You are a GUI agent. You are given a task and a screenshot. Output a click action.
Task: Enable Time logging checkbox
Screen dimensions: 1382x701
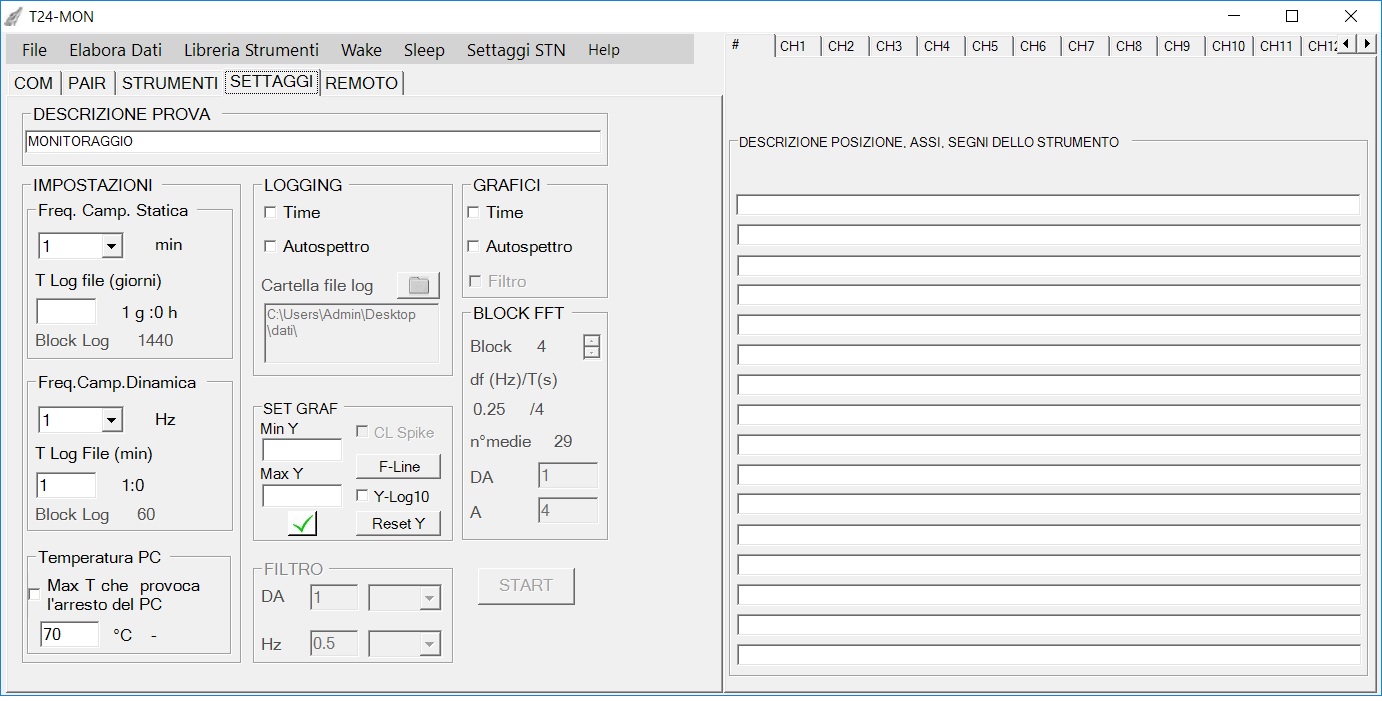point(270,213)
